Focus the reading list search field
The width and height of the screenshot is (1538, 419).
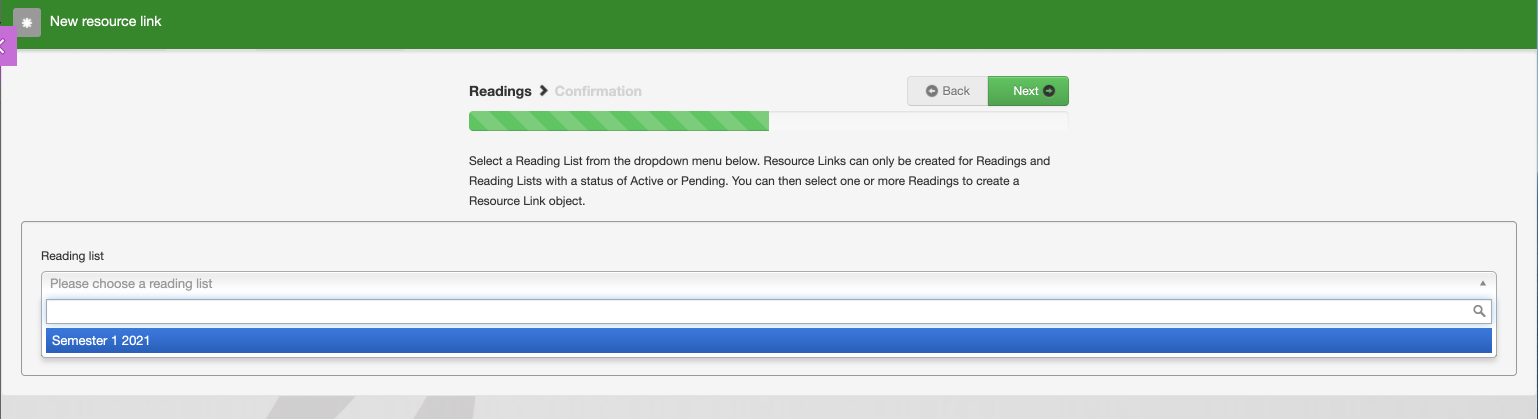point(758,311)
